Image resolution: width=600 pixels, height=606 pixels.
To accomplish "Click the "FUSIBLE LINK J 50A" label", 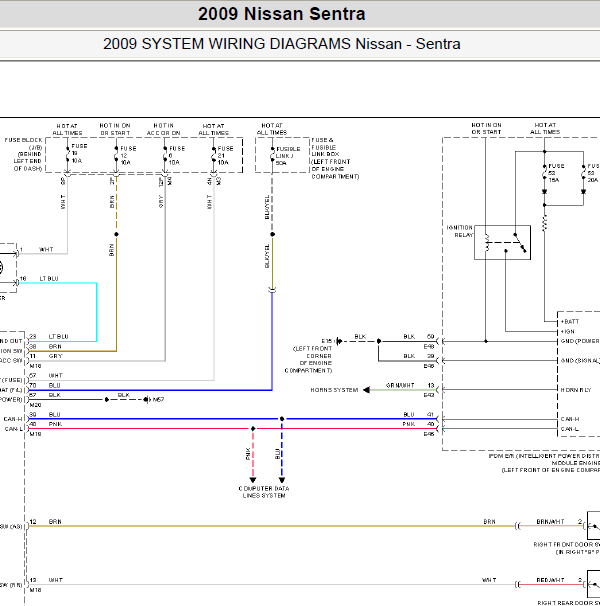I will pyautogui.click(x=288, y=156).
